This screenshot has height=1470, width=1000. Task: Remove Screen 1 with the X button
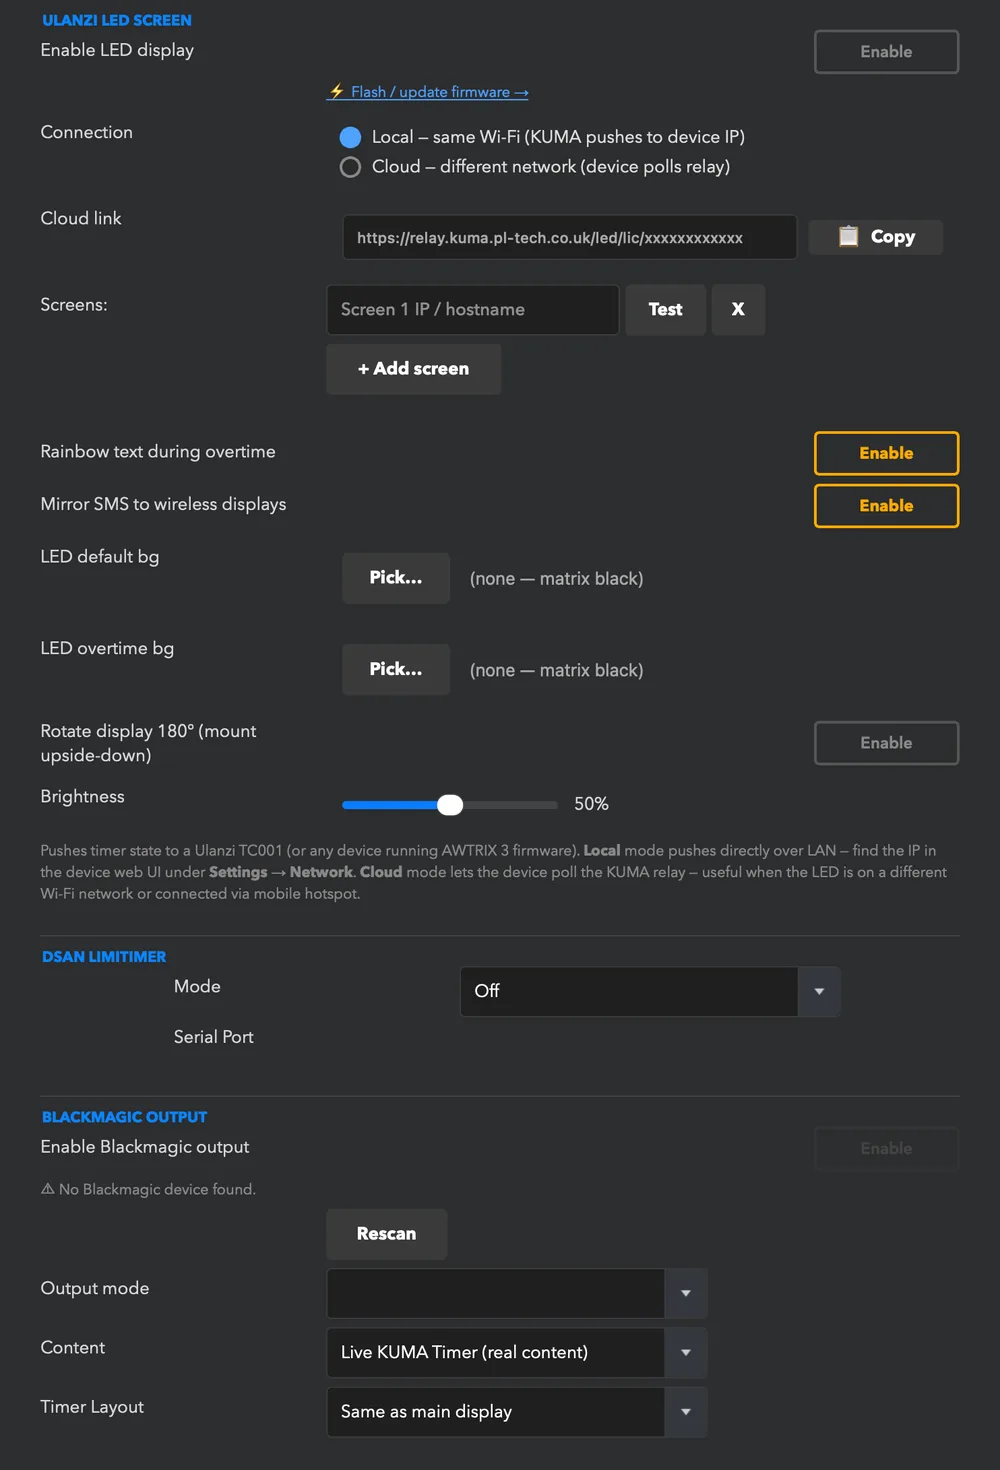(x=738, y=310)
